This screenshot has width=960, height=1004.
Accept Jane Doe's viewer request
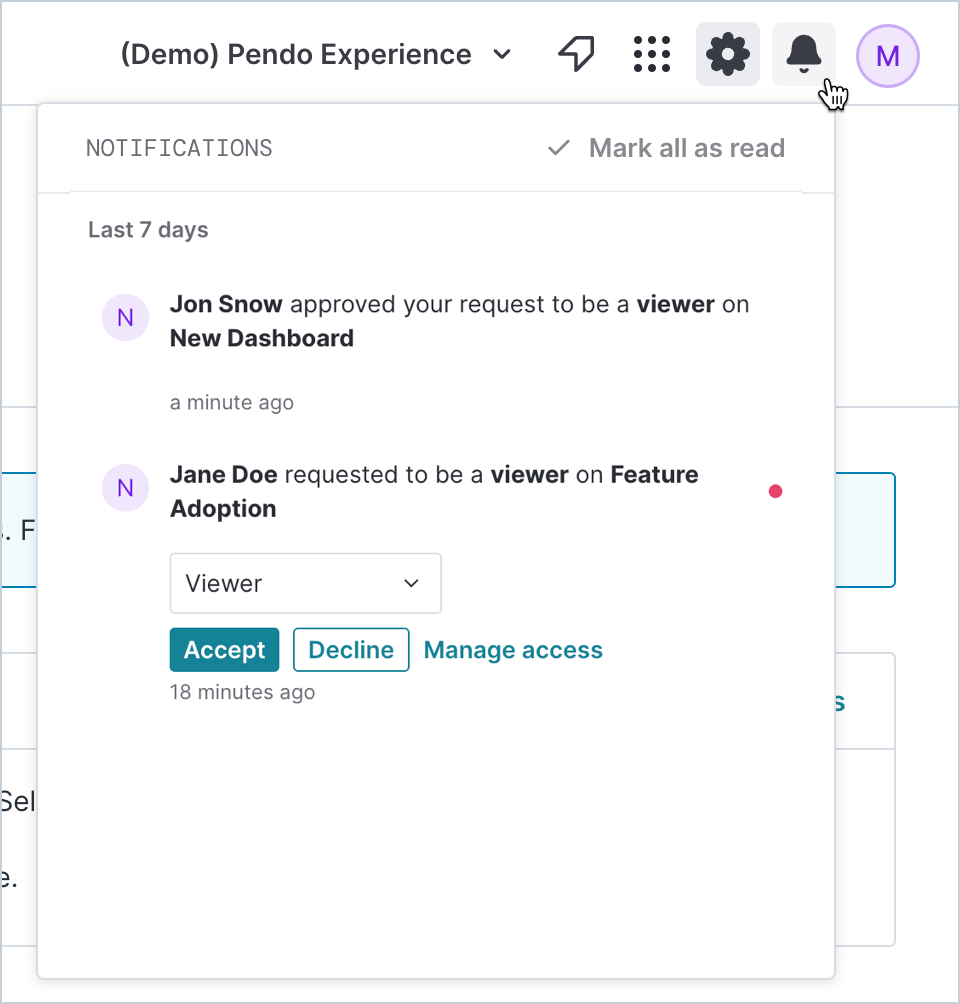[224, 650]
